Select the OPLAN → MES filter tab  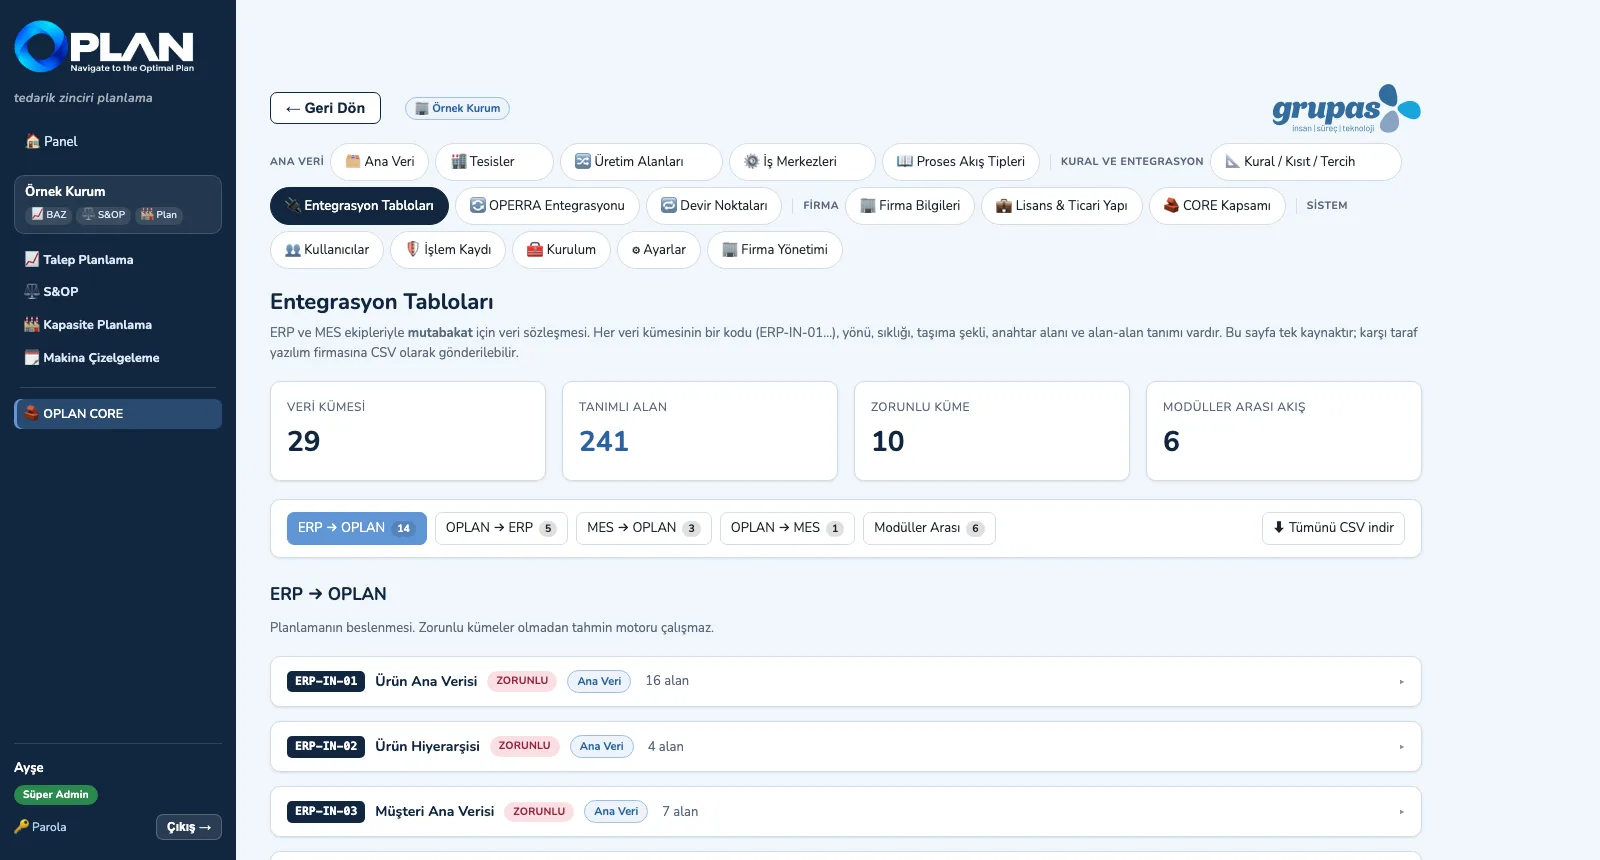(787, 528)
